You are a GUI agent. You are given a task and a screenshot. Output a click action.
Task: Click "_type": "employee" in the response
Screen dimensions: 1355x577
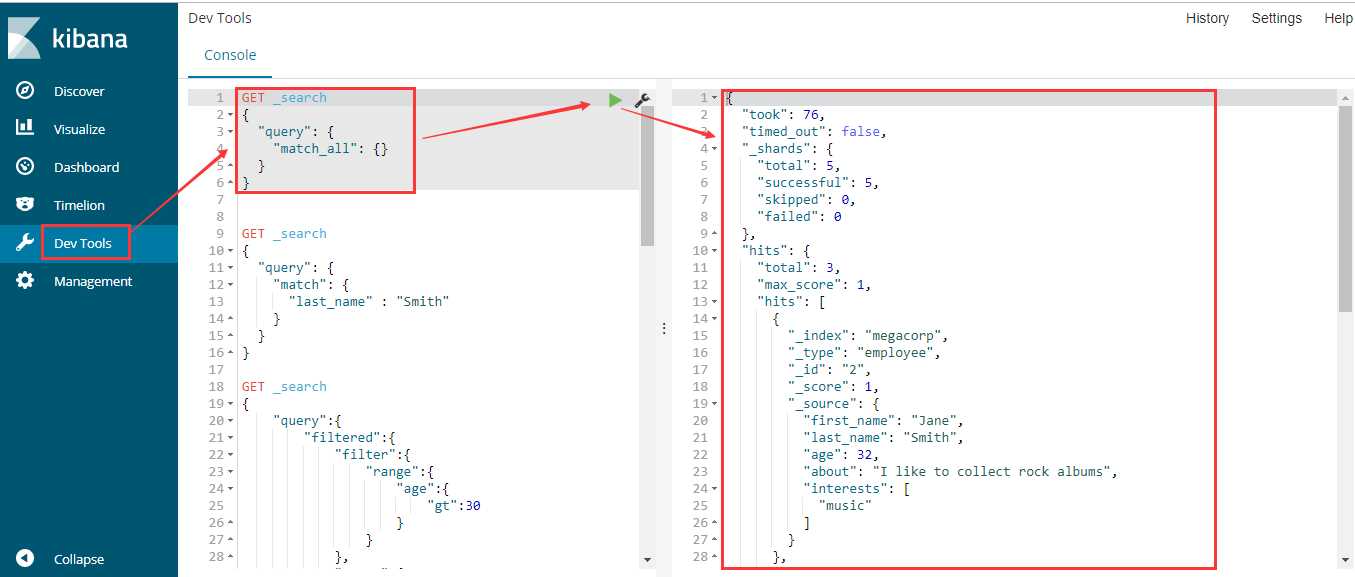[x=864, y=353]
